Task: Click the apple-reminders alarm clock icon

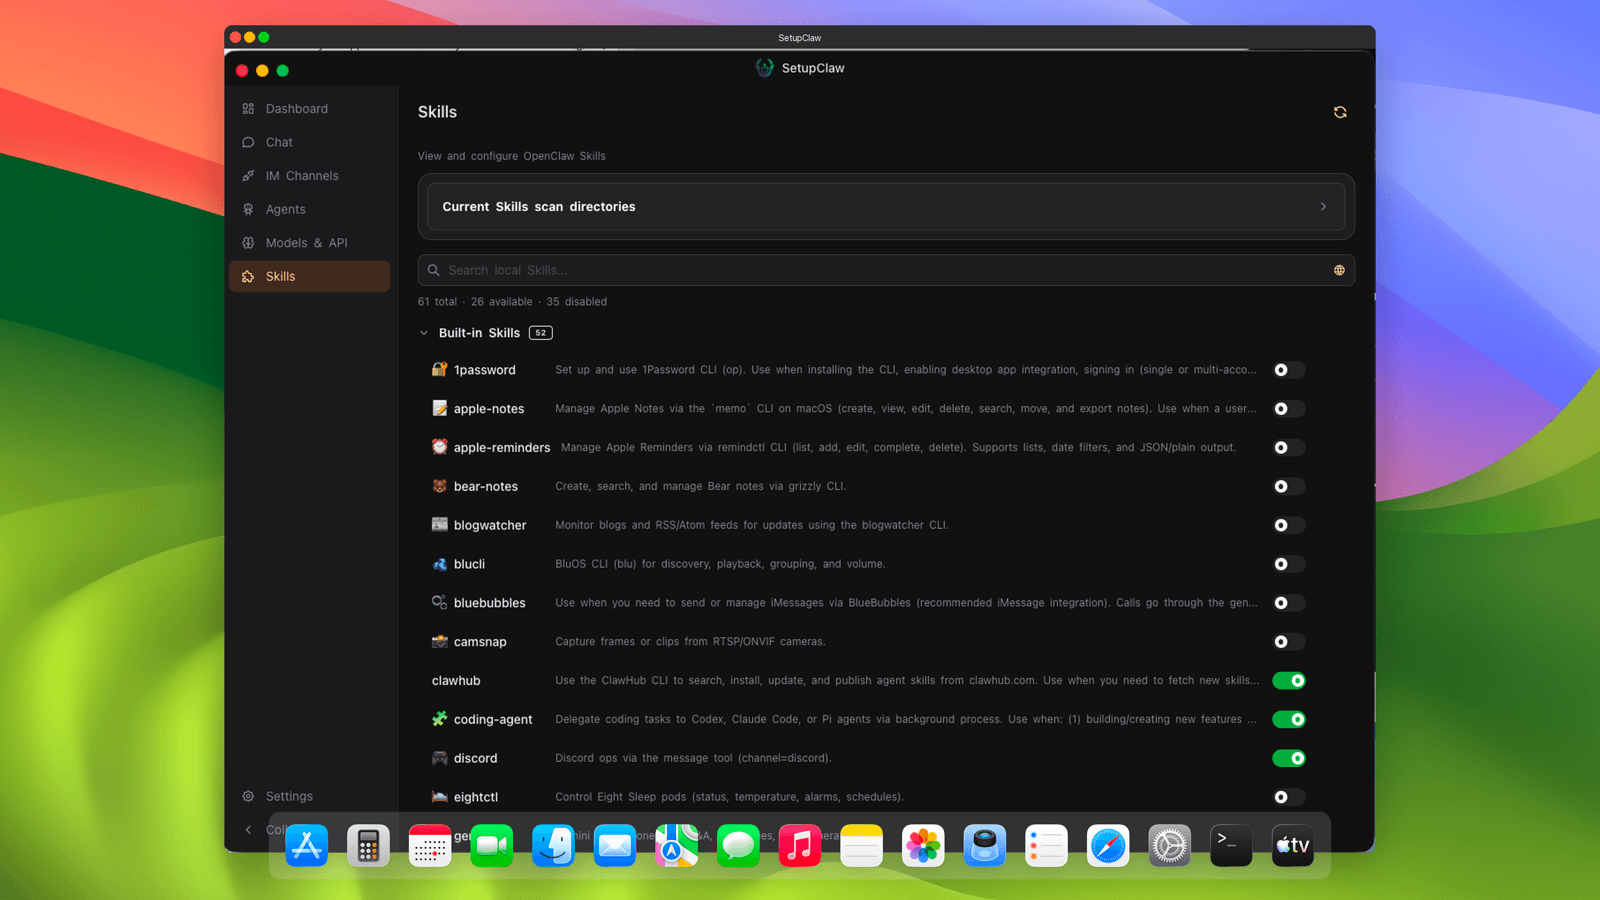Action: click(439, 447)
